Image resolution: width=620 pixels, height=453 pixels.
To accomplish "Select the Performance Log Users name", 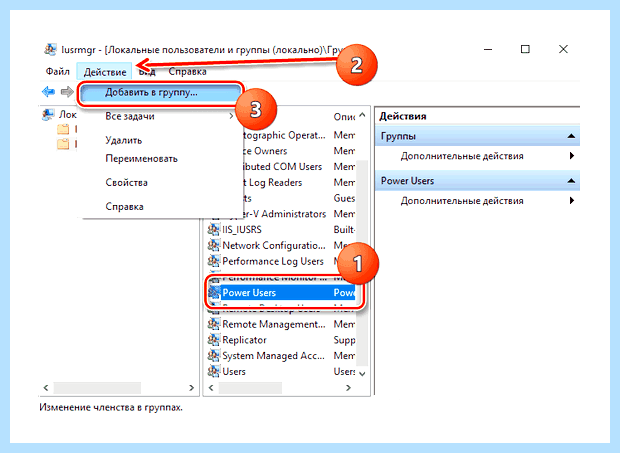I will [273, 261].
